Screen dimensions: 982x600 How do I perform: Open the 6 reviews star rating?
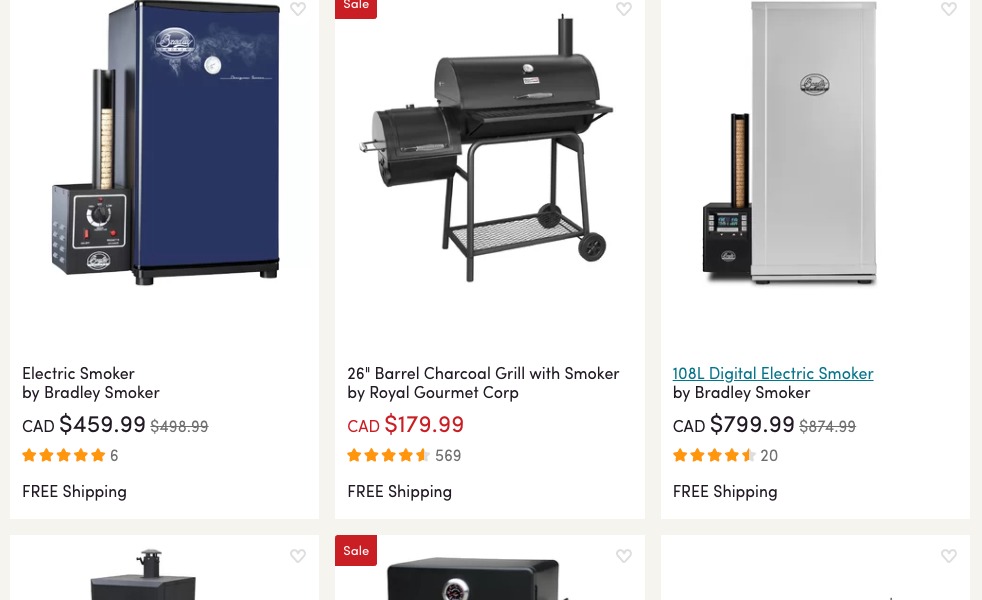[x=70, y=455]
